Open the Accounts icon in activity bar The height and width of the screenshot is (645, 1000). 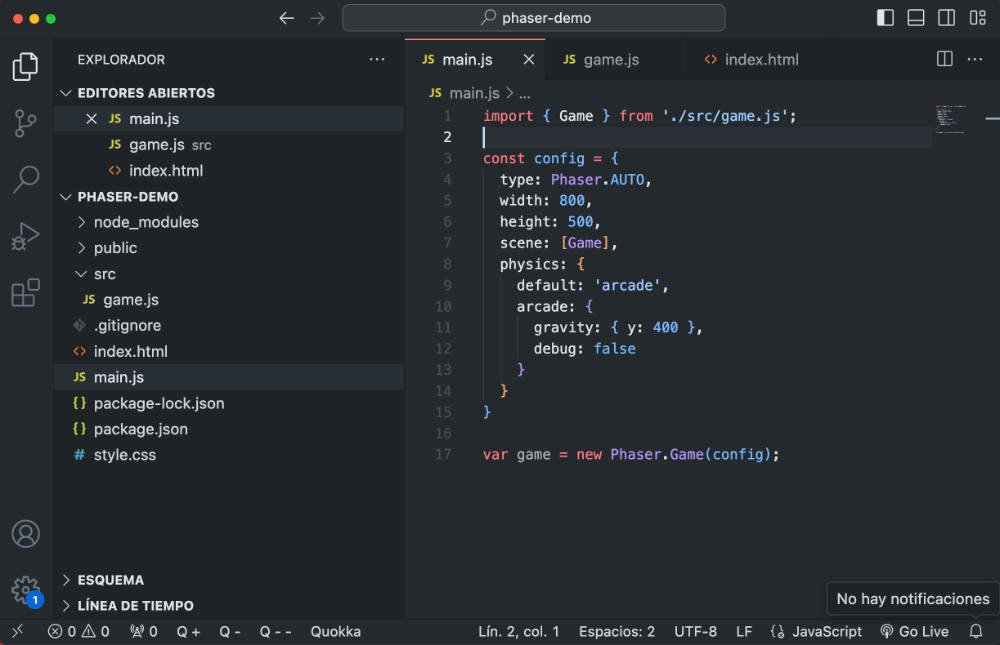click(x=26, y=534)
